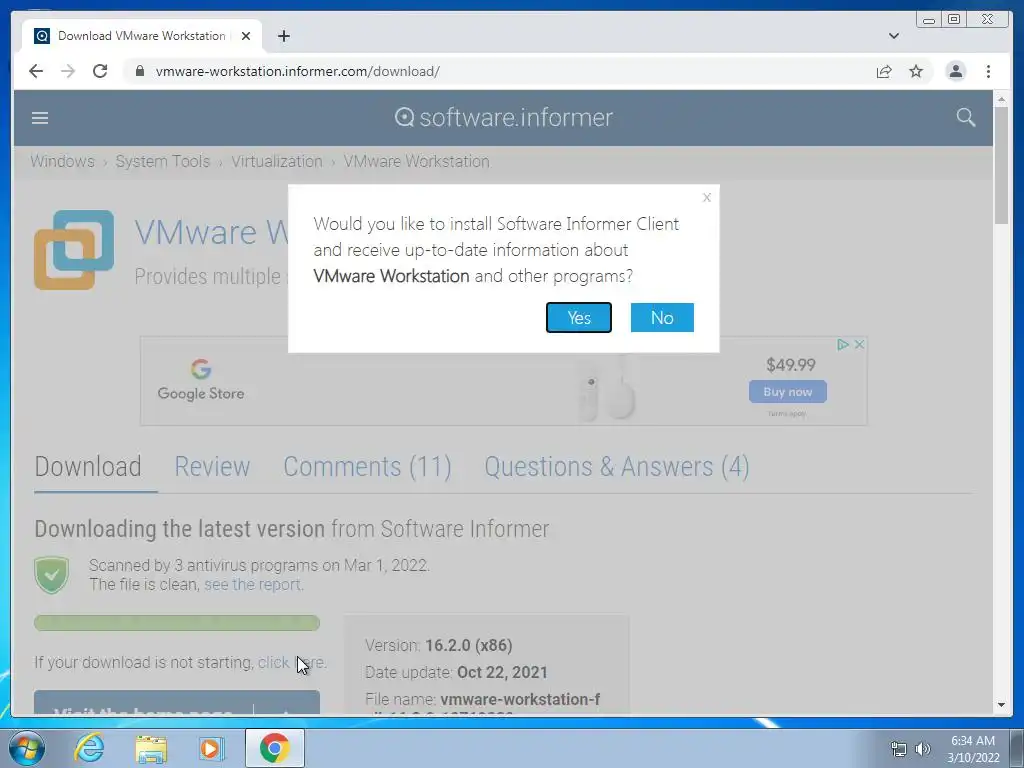Open Windows Explorer from the taskbar
The image size is (1024, 768).
tap(151, 748)
